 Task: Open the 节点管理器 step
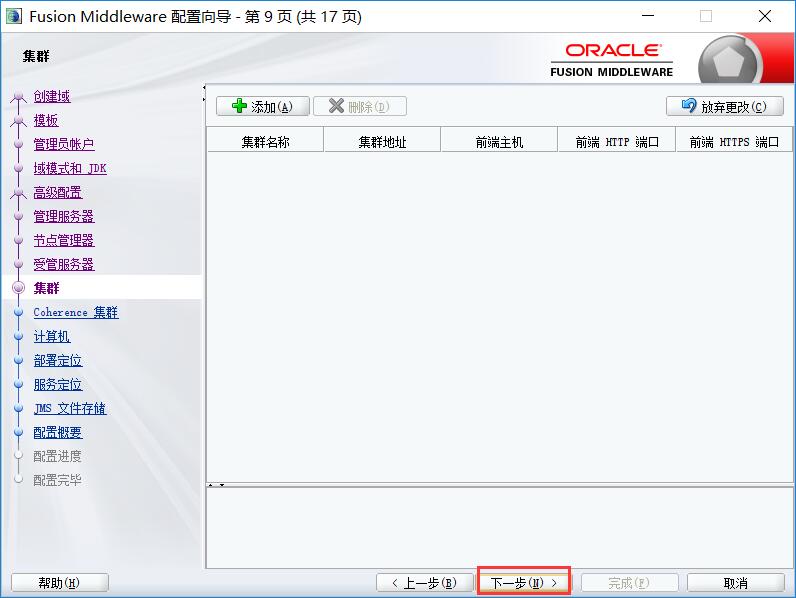(64, 240)
